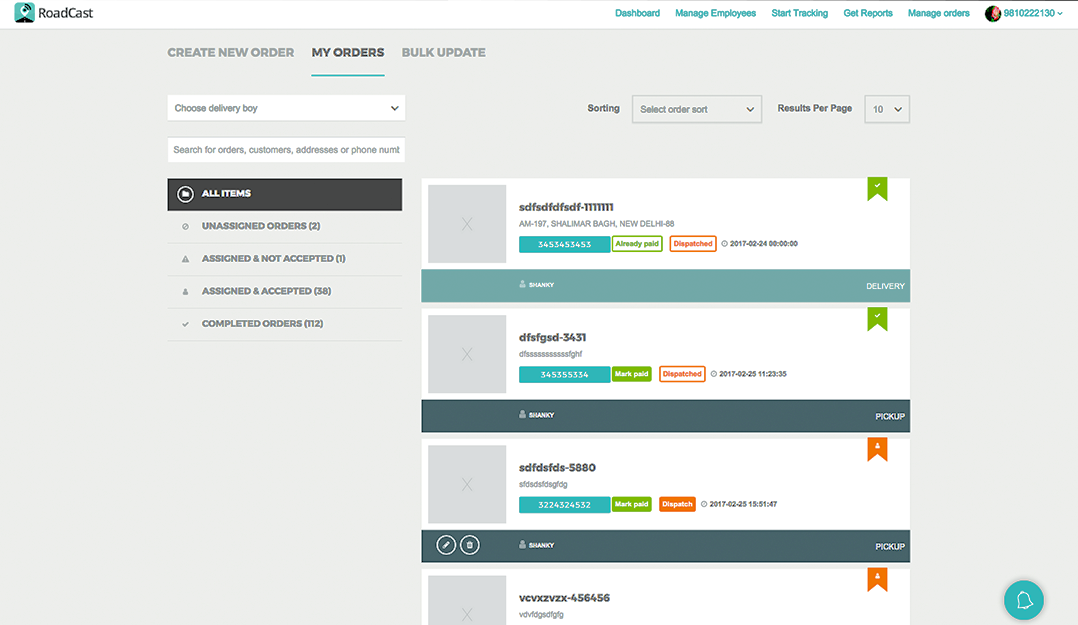This screenshot has width=1078, height=625.
Task: Expand the 9810222130 account menu
Action: click(x=1033, y=13)
